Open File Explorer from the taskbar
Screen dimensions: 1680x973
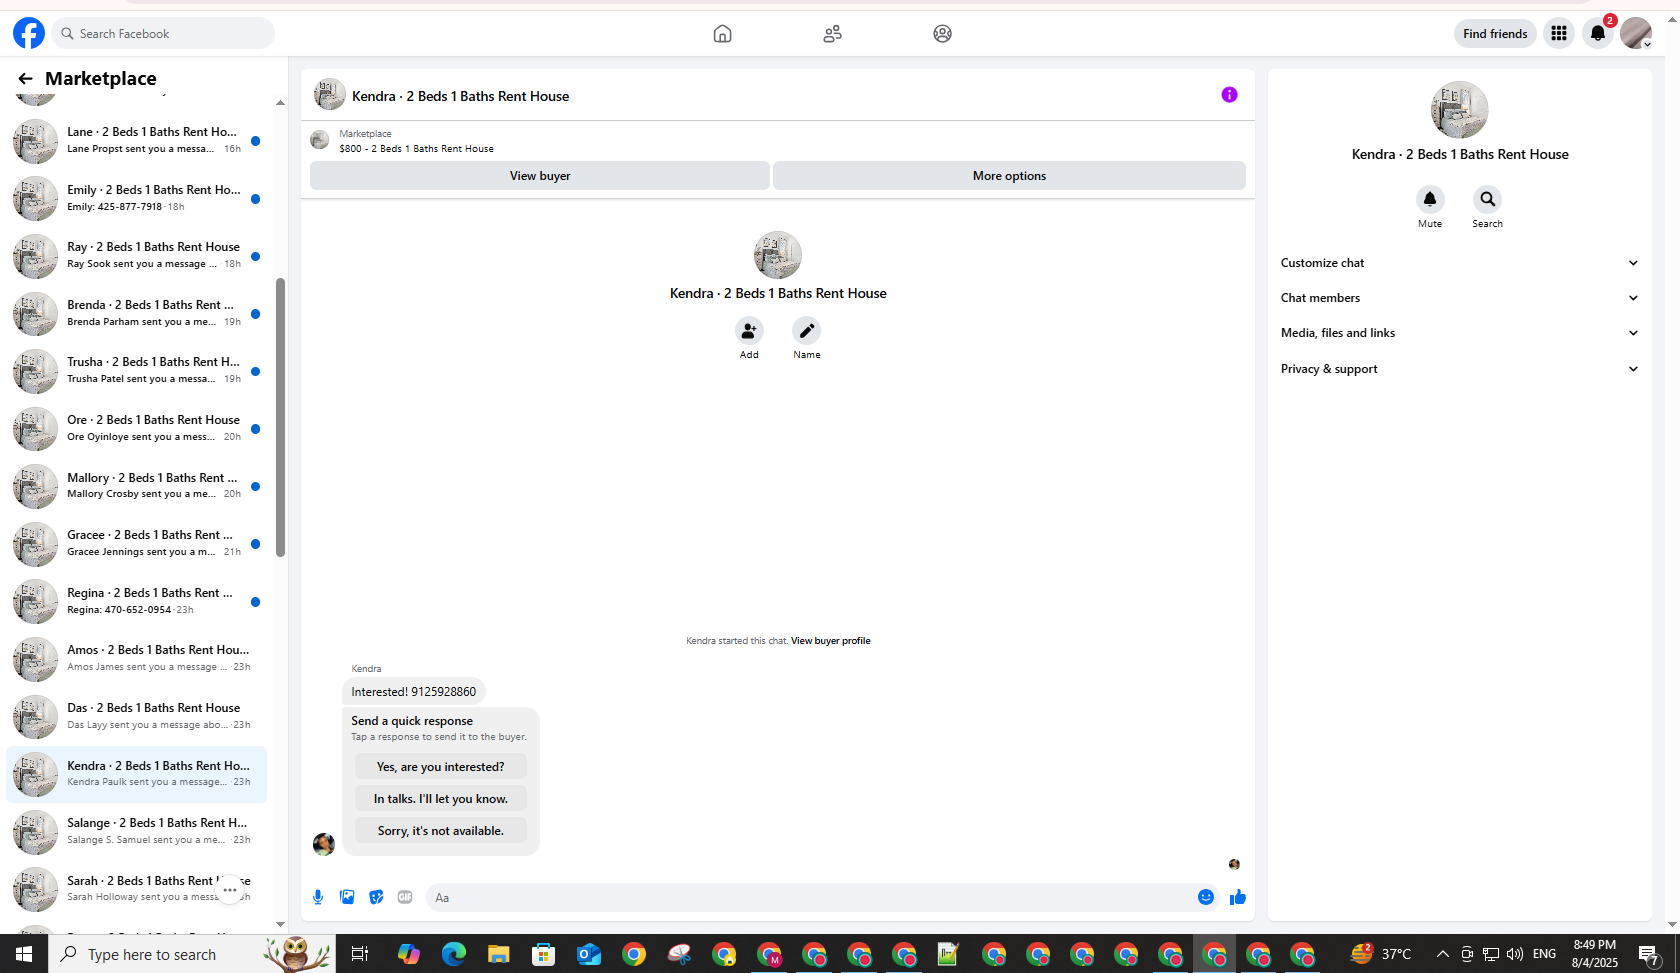pos(498,954)
